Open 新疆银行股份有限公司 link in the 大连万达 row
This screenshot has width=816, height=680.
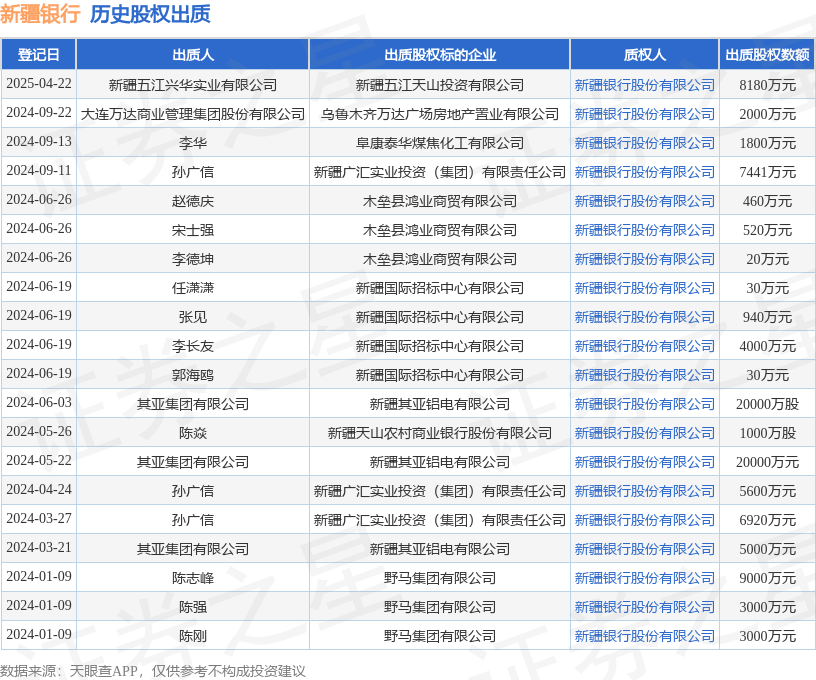coord(644,114)
